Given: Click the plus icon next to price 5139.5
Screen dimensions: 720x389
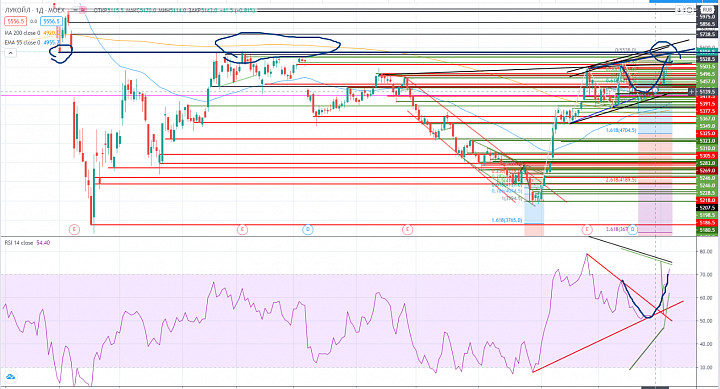Looking at the screenshot, I should click(692, 92).
